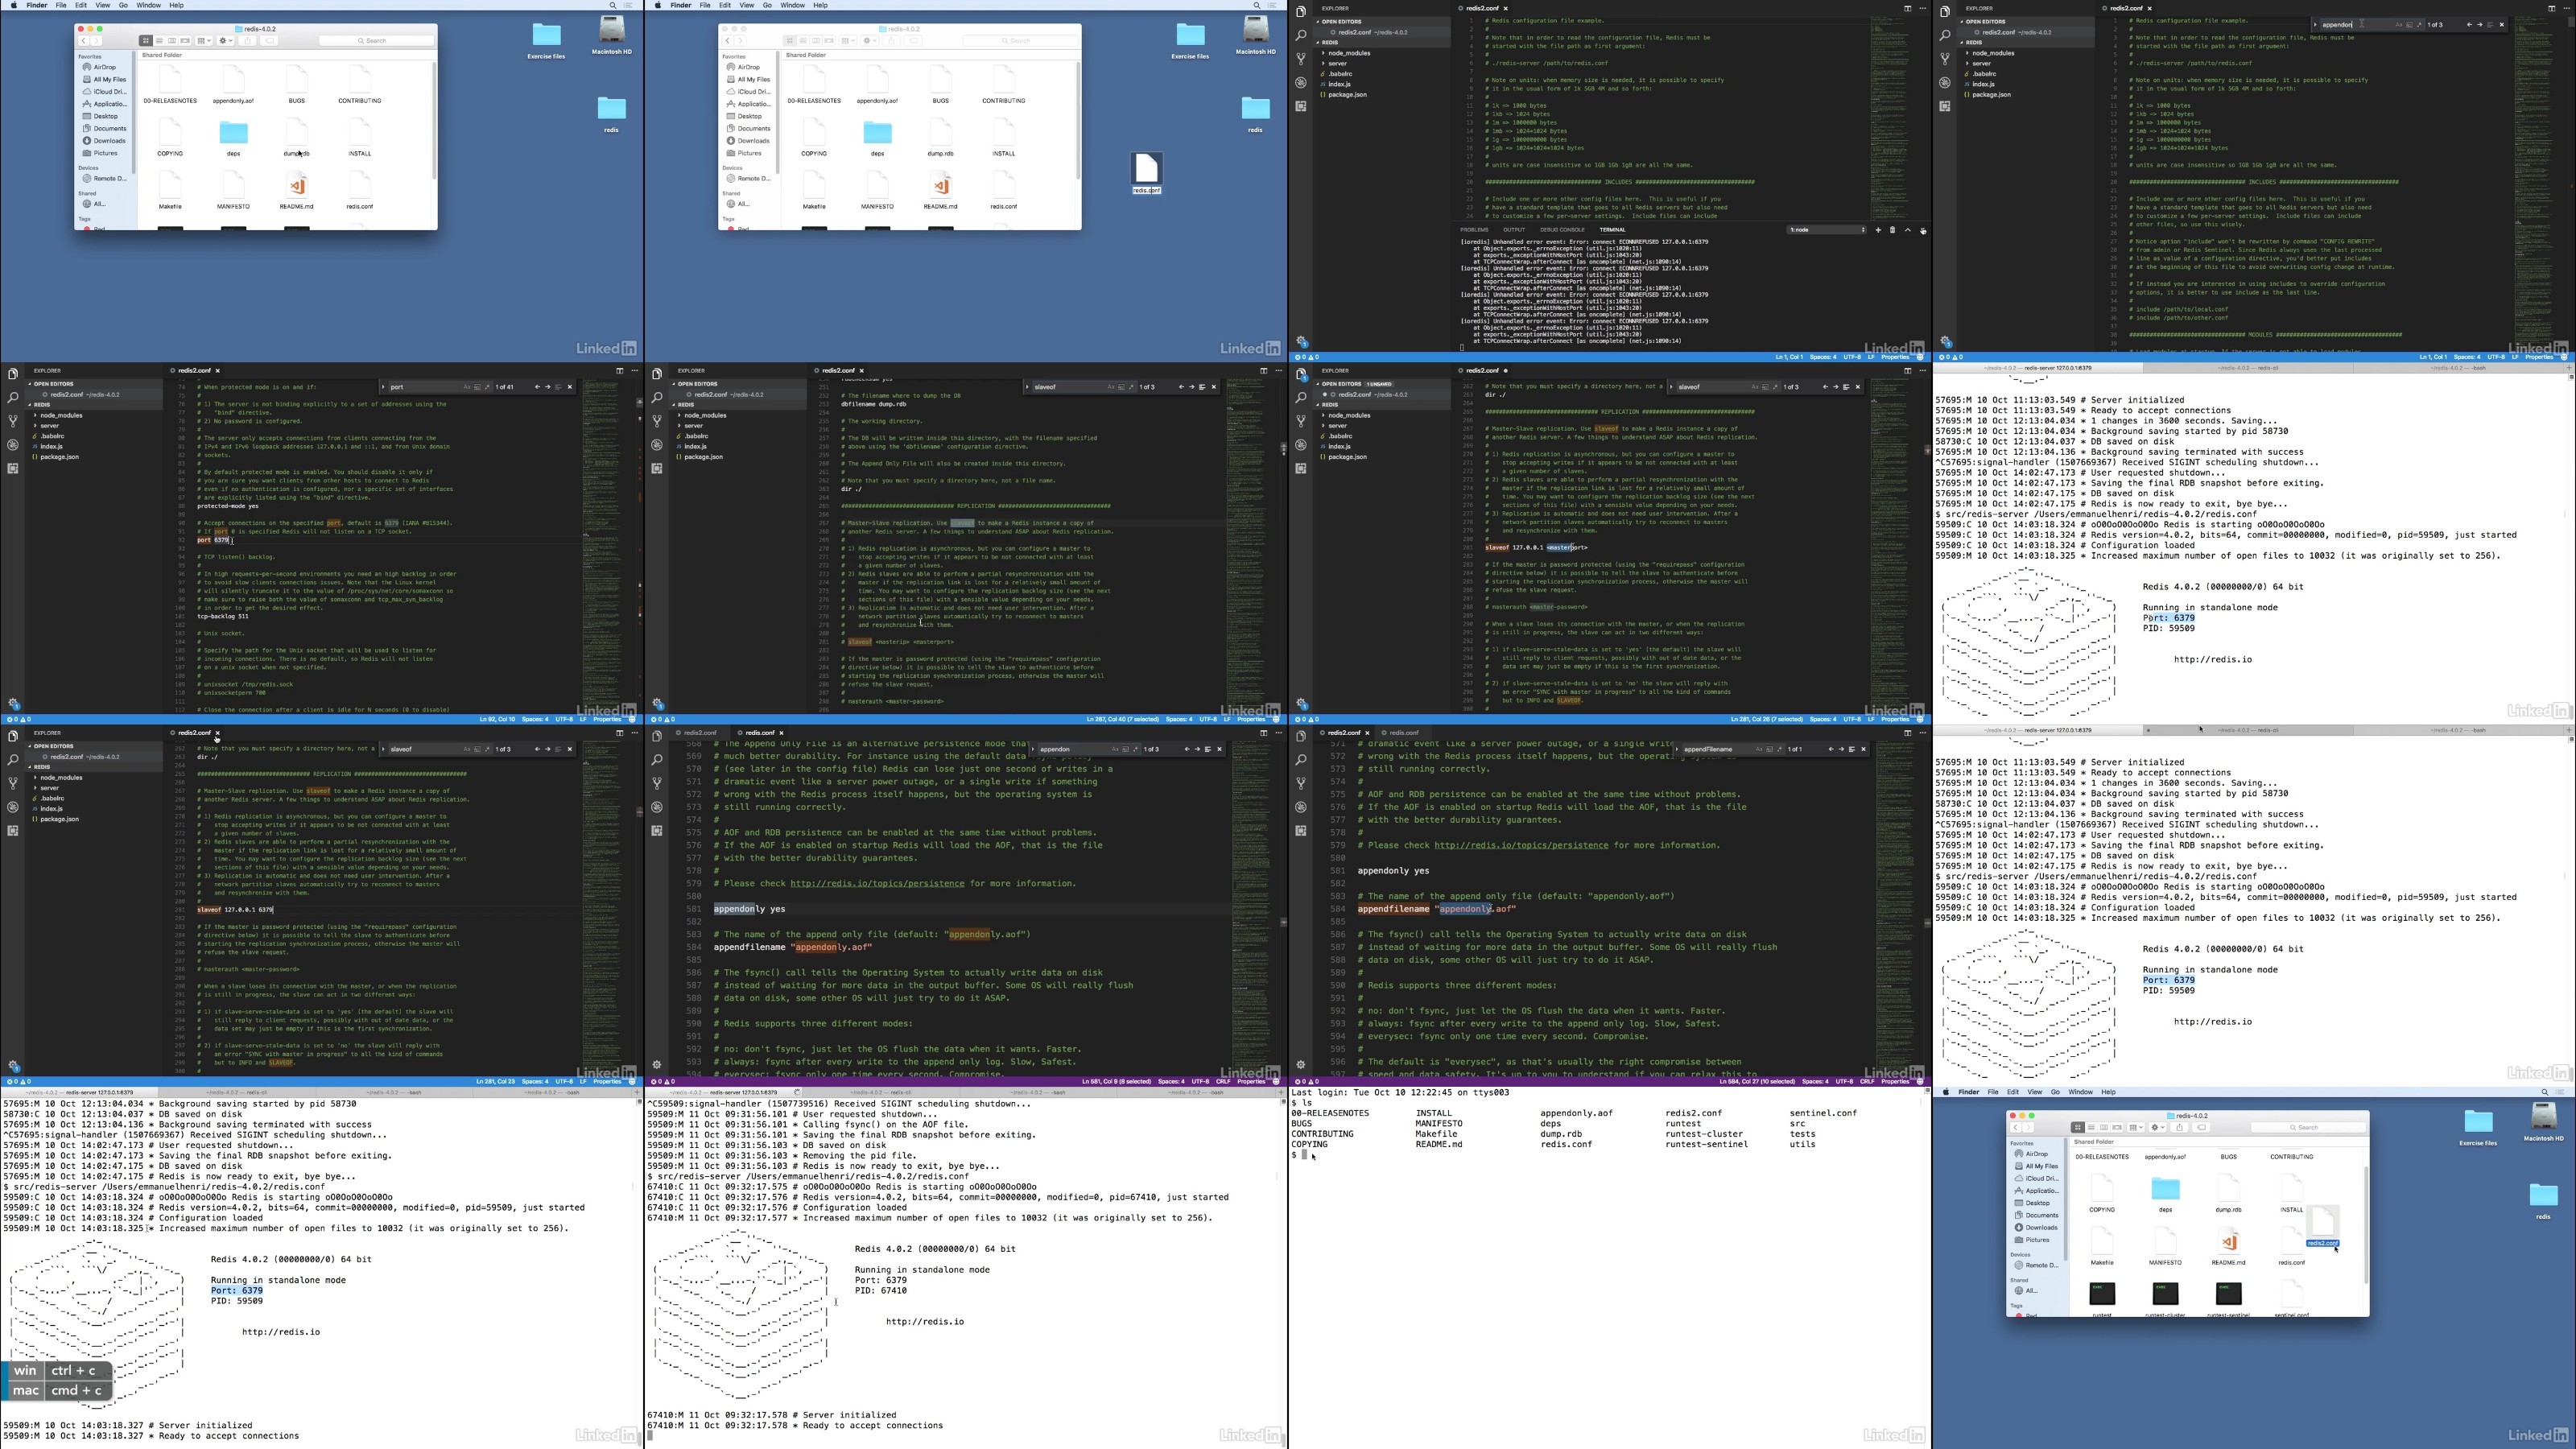The width and height of the screenshot is (2576, 1449).
Task: Kill the terminal using the trash icon
Action: click(1892, 230)
